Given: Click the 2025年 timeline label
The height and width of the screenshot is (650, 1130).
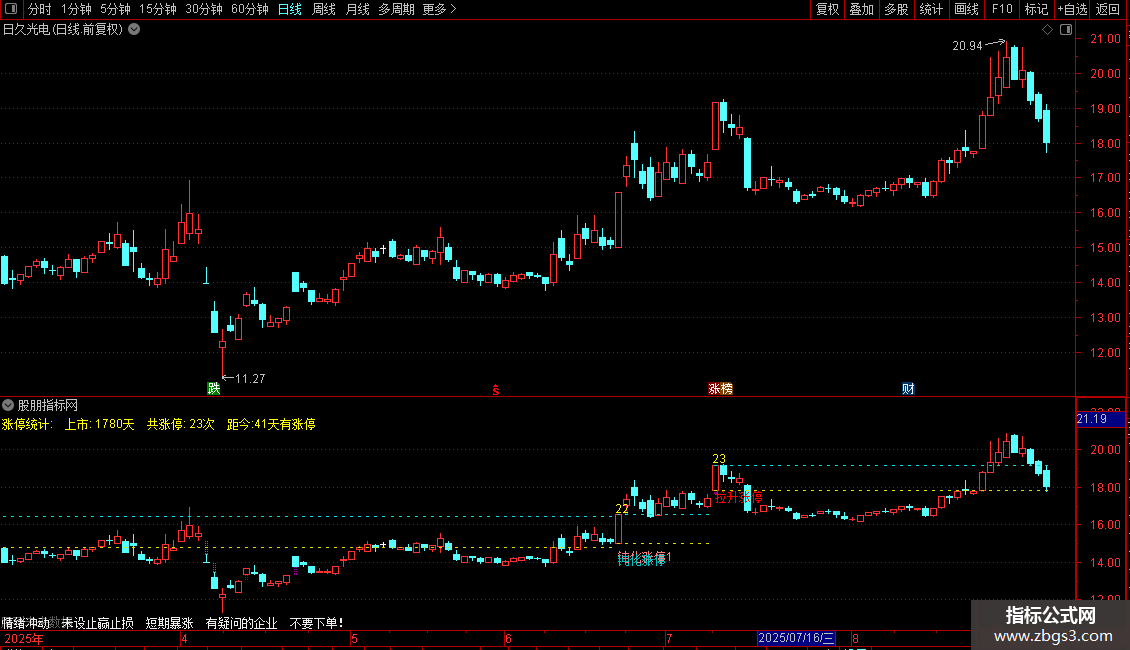Looking at the screenshot, I should point(24,638).
